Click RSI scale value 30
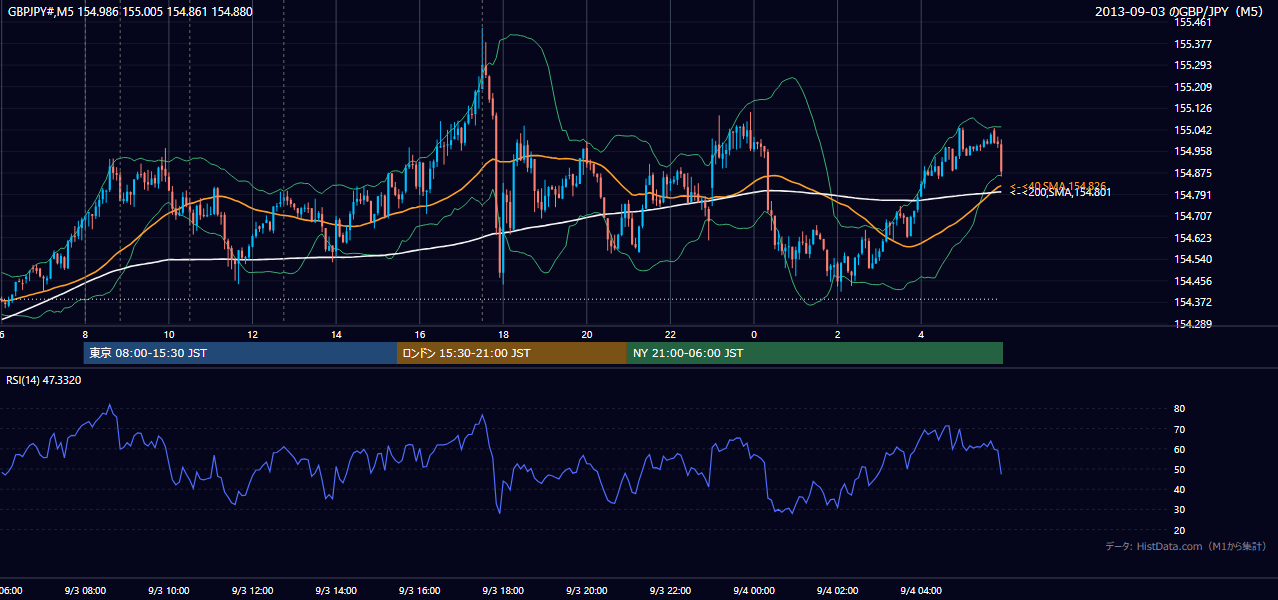This screenshot has height=600, width=1278. (1180, 510)
